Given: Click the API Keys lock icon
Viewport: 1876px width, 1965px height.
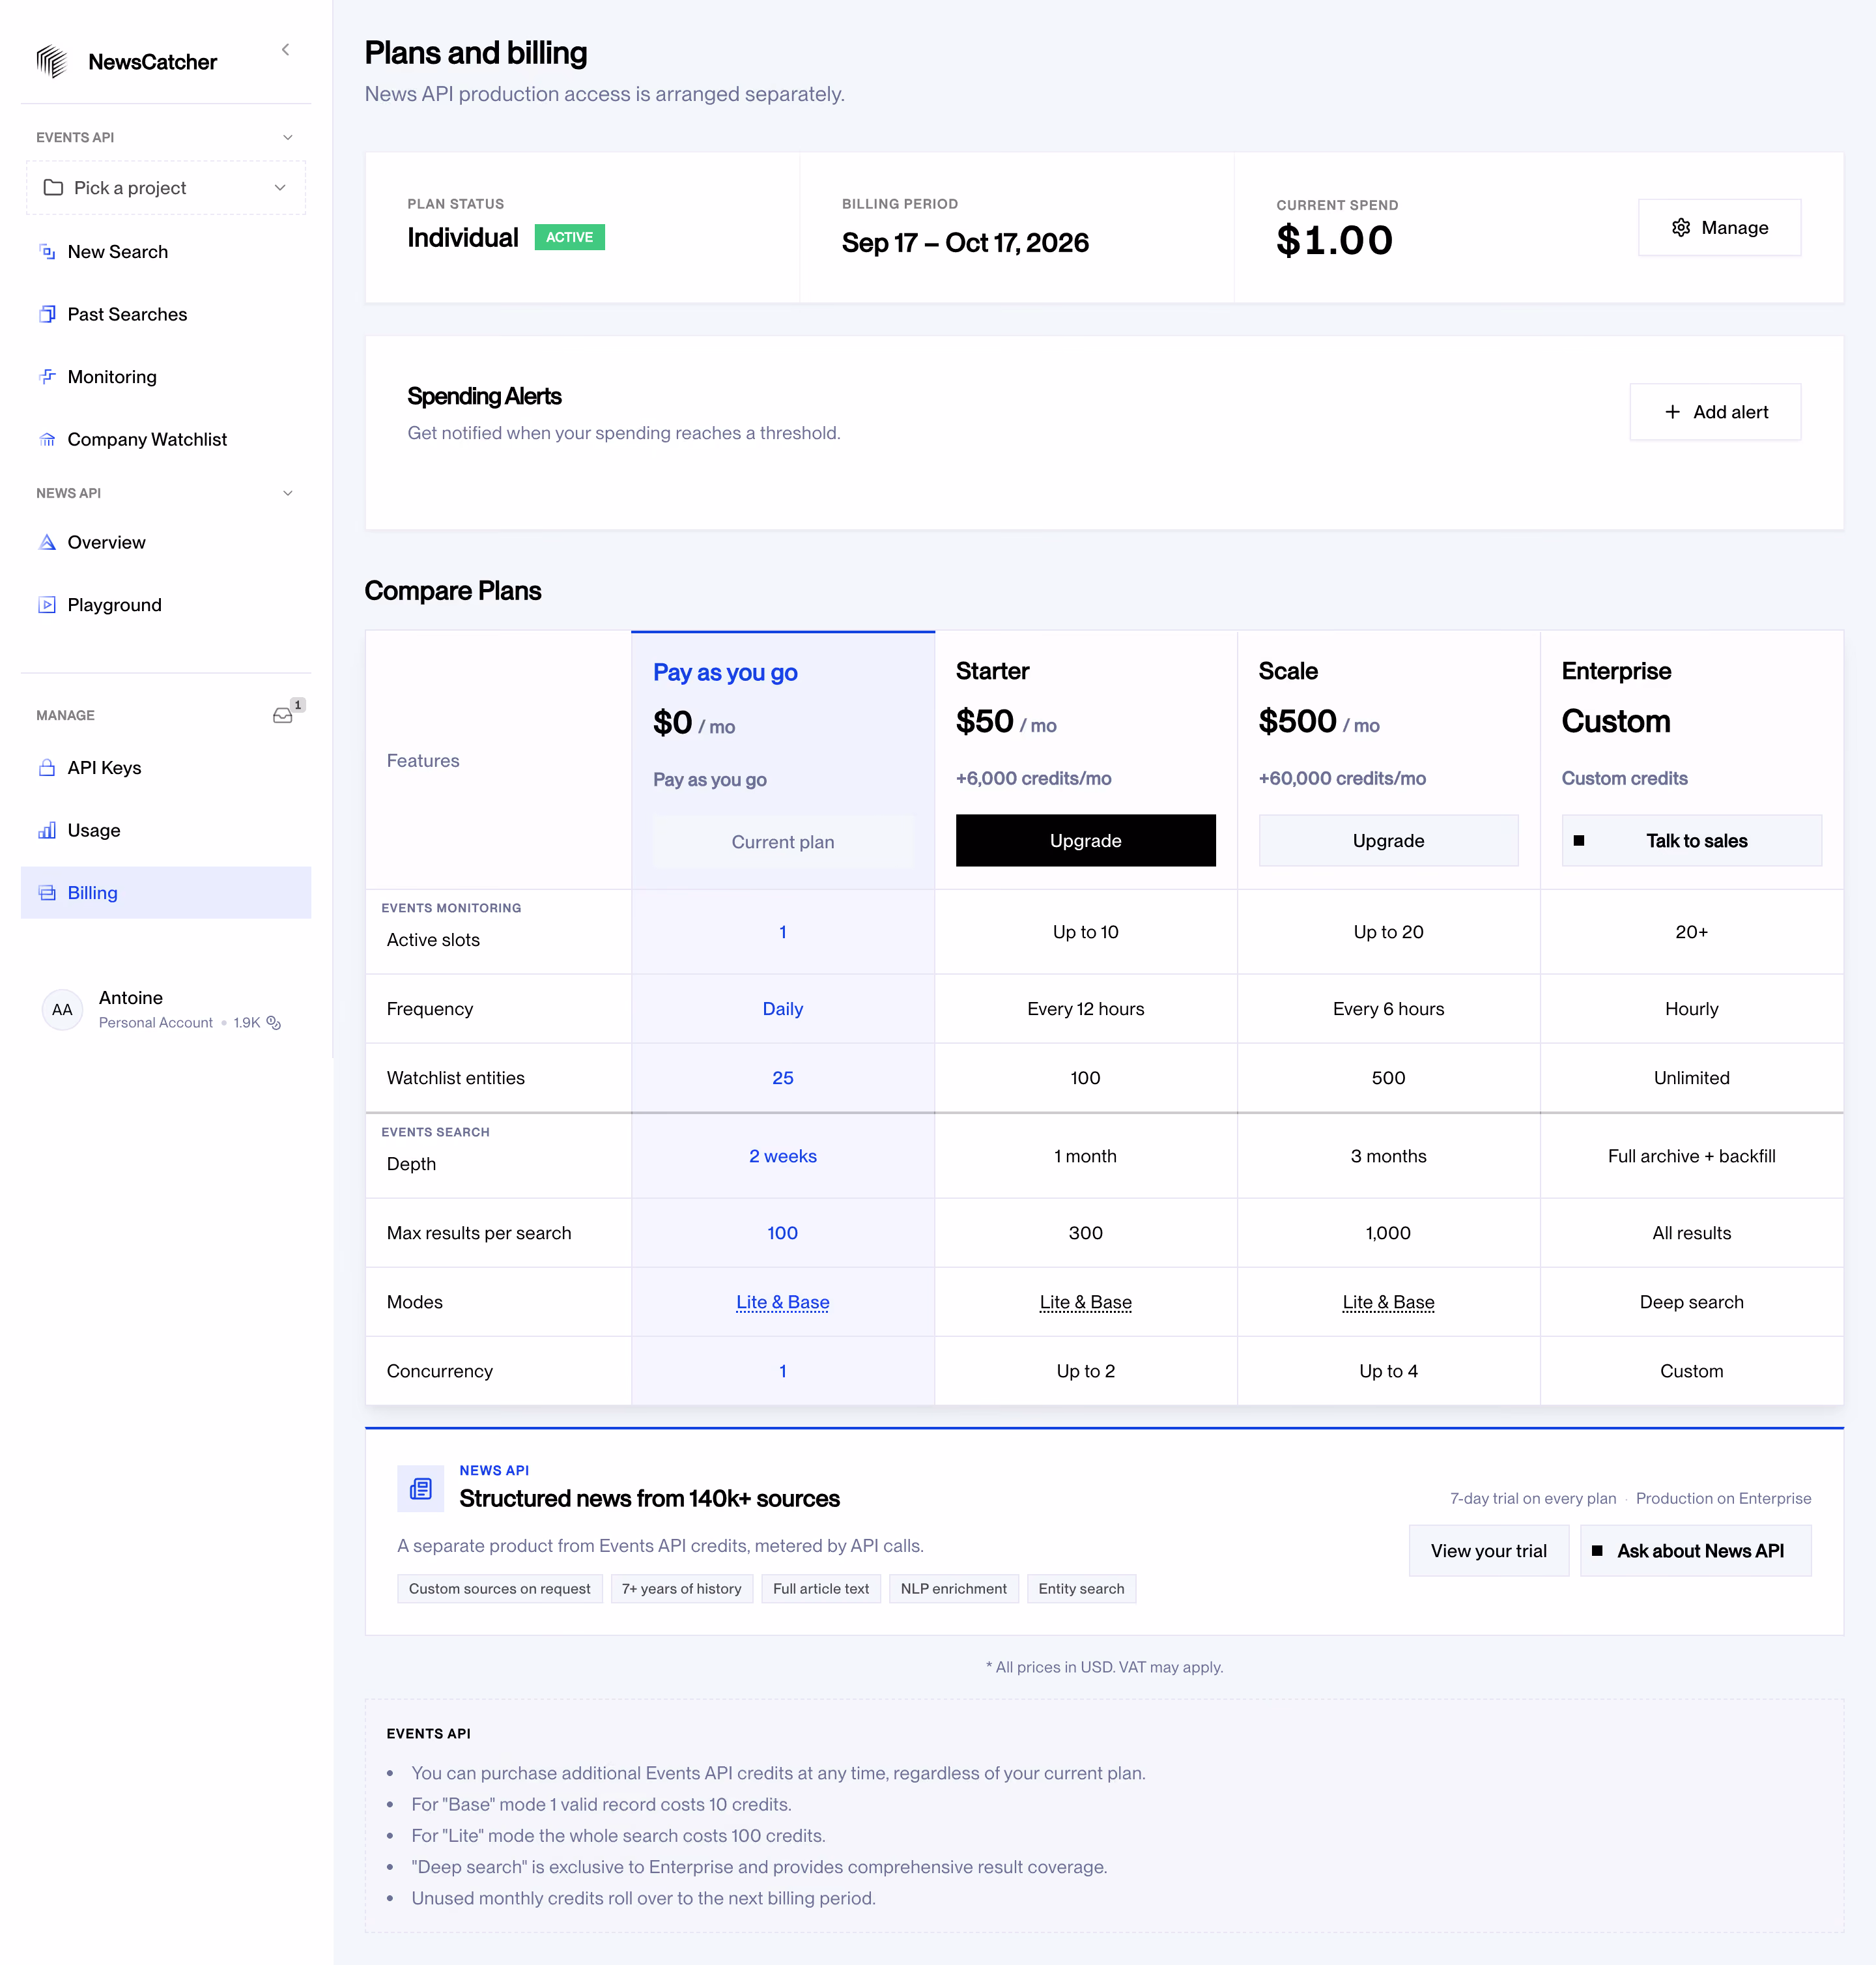Looking at the screenshot, I should (47, 768).
